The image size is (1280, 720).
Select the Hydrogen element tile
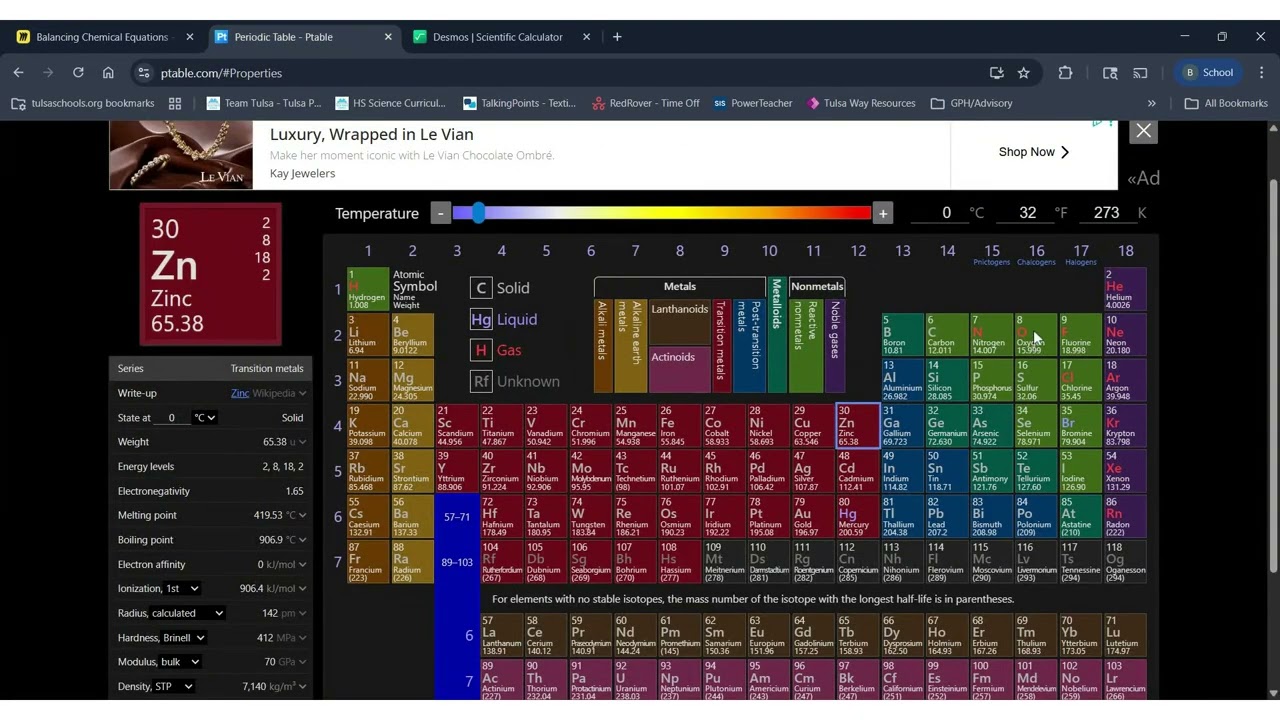pyautogui.click(x=367, y=289)
